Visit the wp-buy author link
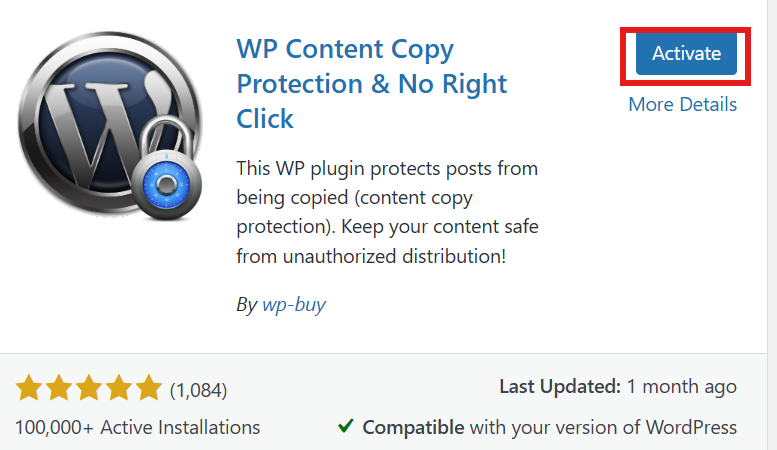The width and height of the screenshot is (777, 450). [x=294, y=304]
